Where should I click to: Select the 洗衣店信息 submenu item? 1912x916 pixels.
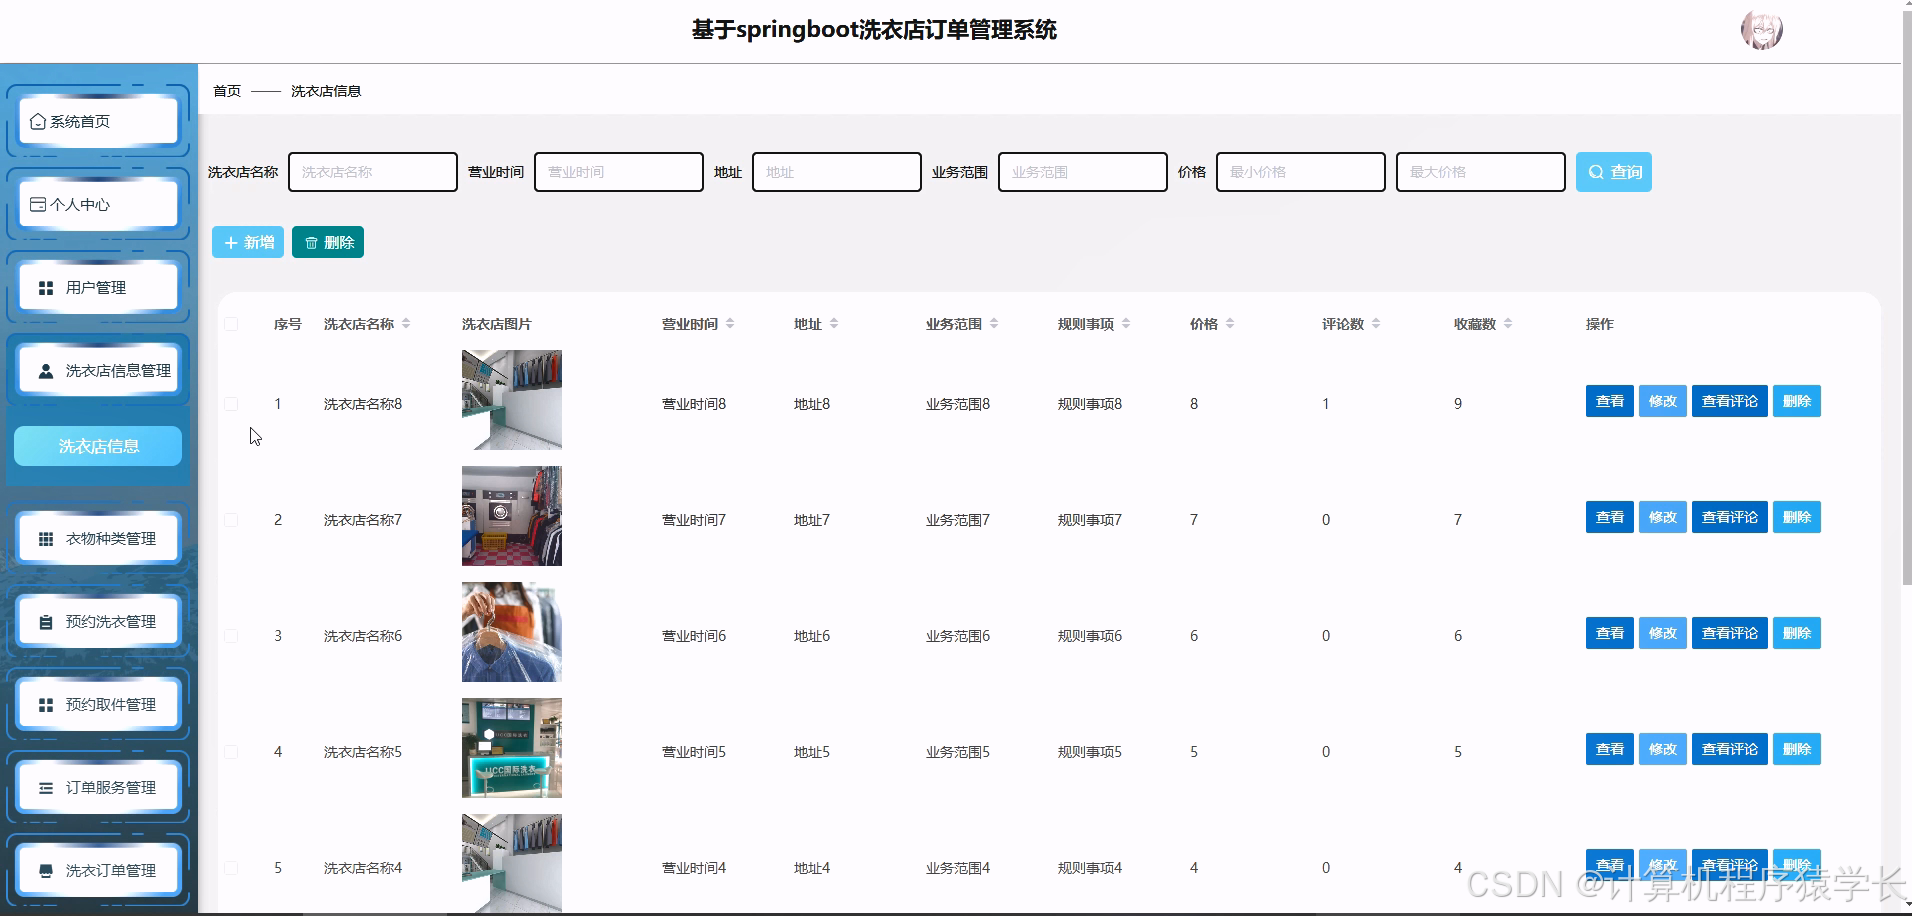pos(98,446)
